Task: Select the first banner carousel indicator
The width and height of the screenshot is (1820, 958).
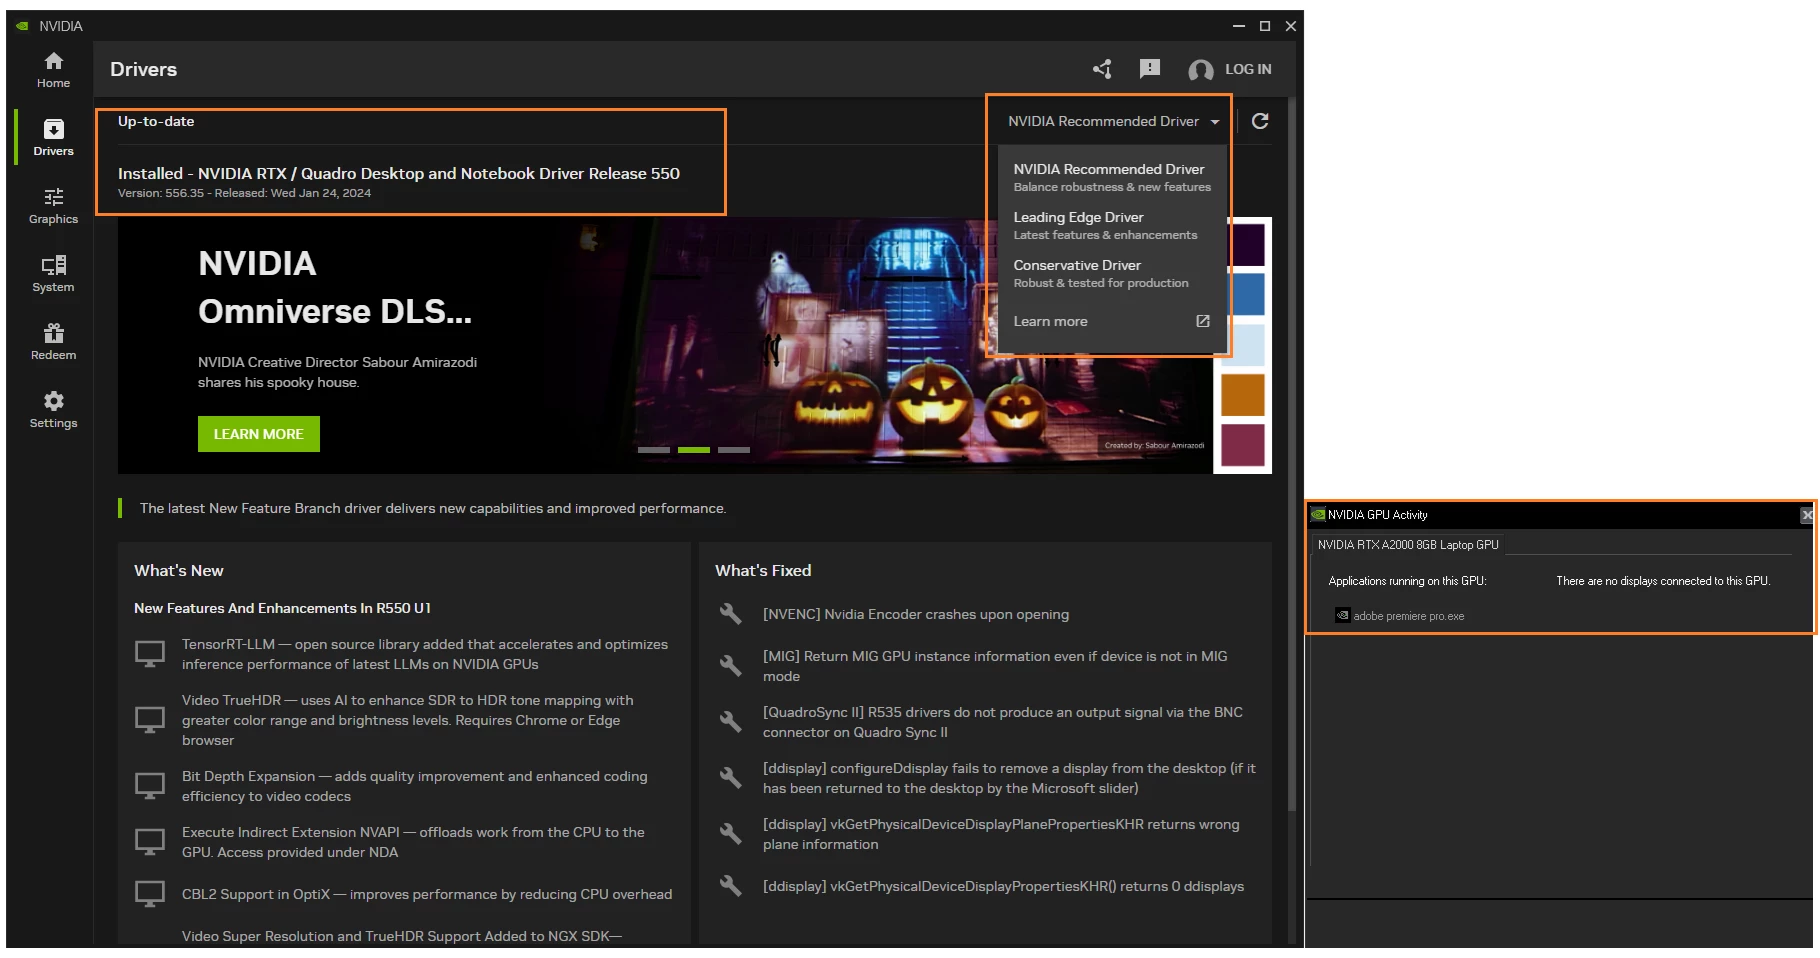Action: tap(654, 450)
